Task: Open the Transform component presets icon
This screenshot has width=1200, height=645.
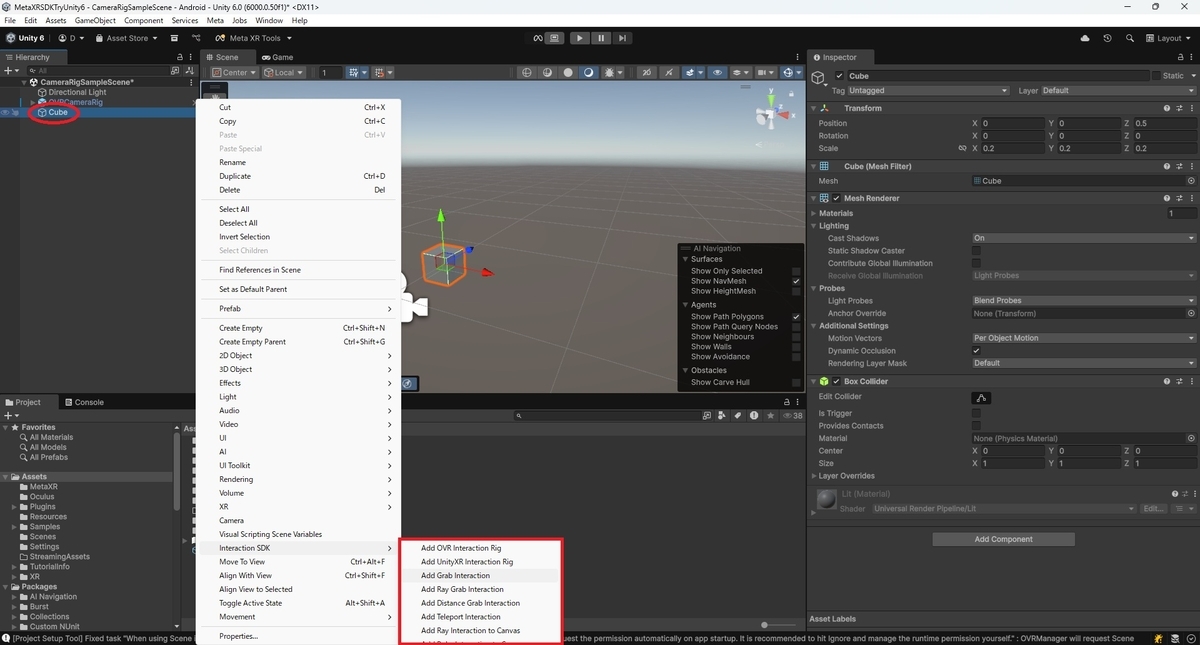Action: click(1179, 108)
